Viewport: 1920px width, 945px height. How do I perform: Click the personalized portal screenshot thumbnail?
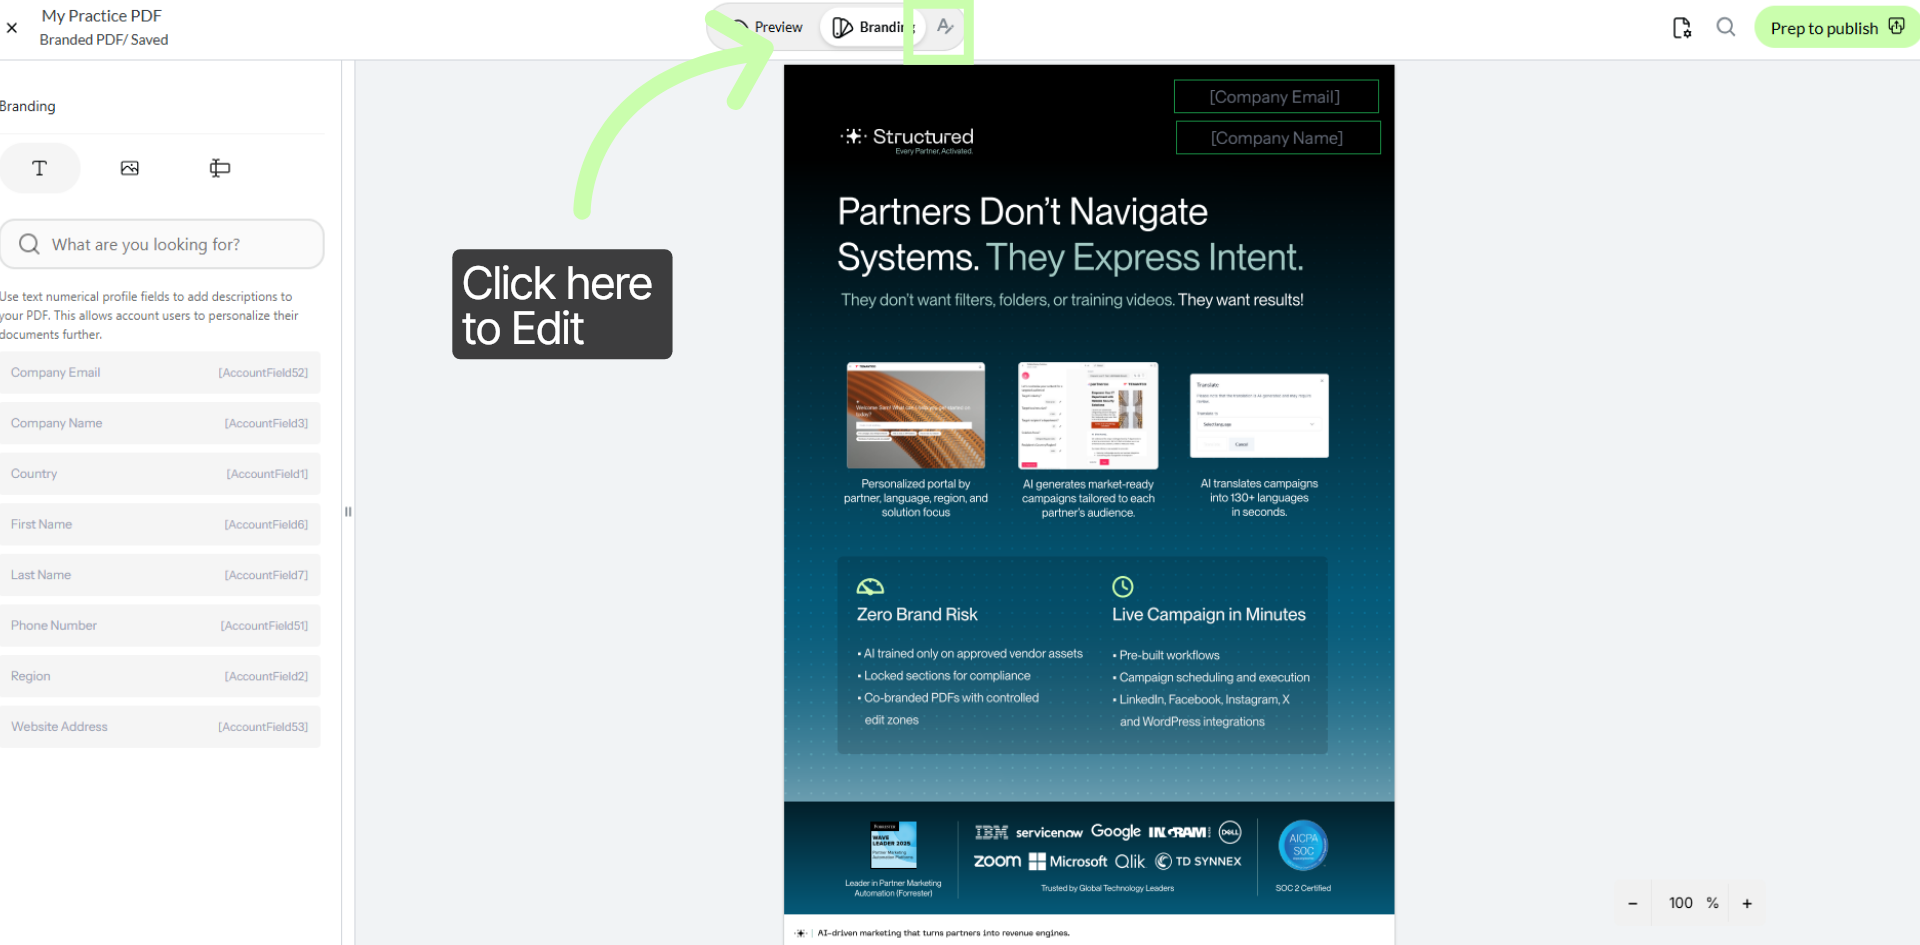point(916,415)
